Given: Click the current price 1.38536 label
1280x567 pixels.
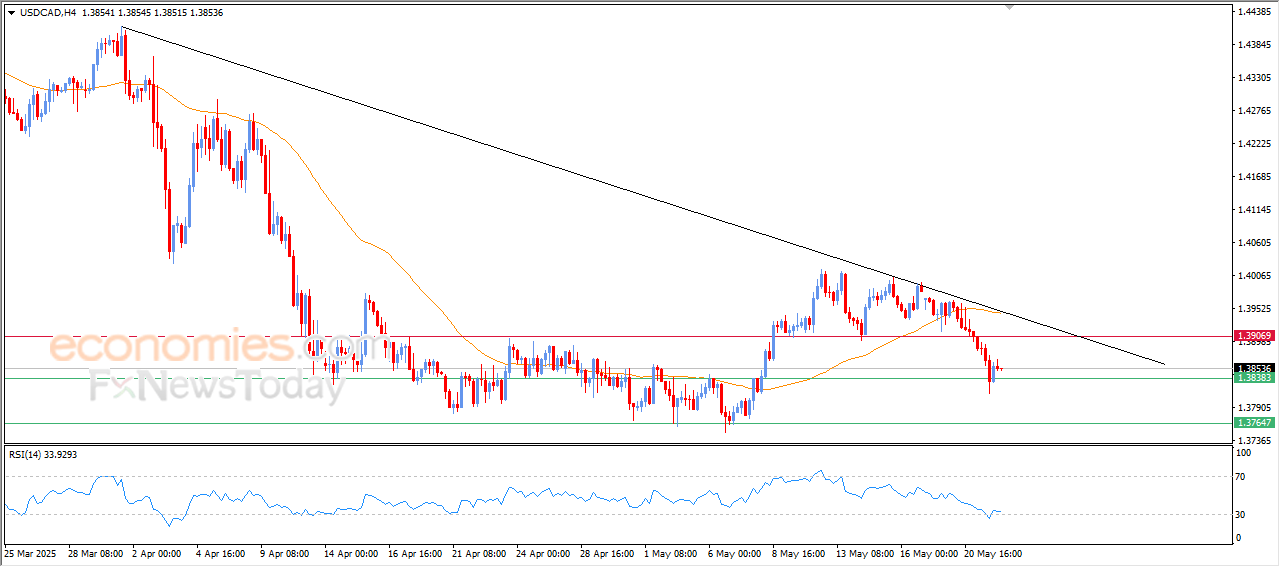Looking at the screenshot, I should pos(1253,368).
